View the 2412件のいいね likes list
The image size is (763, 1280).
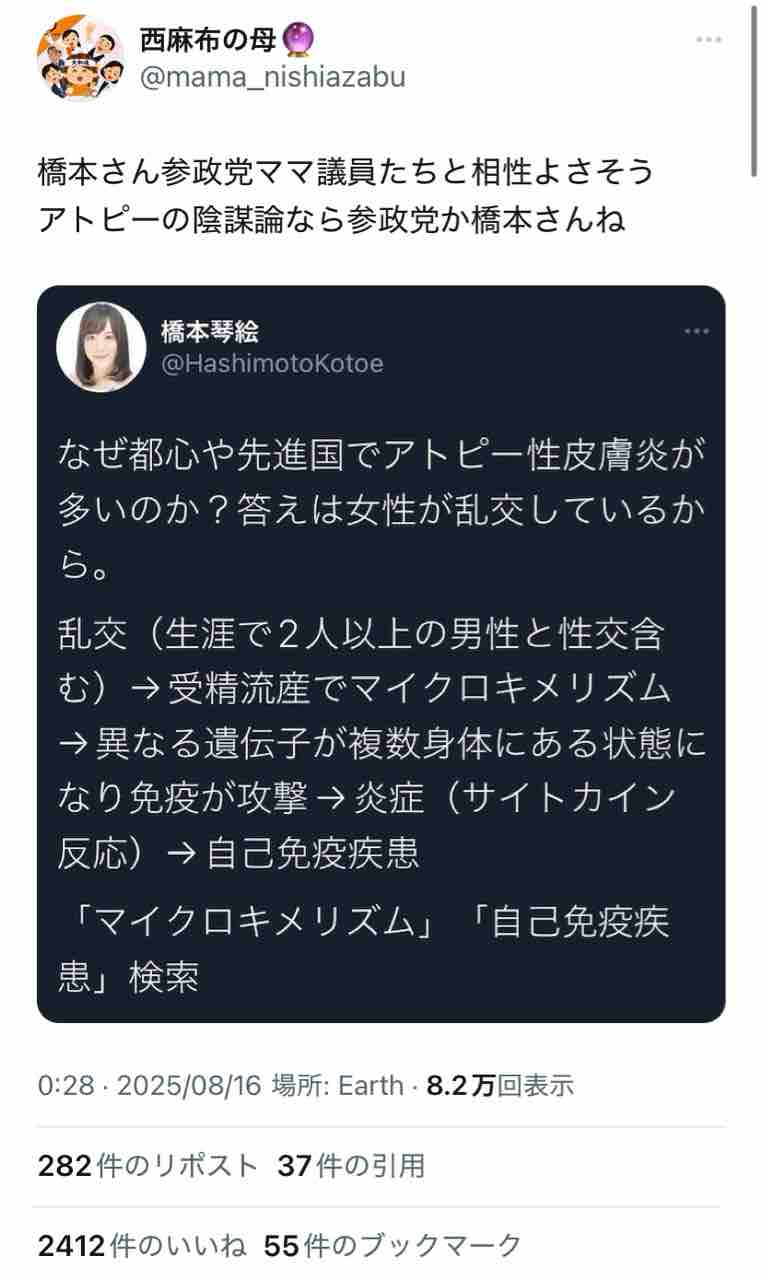pyautogui.click(x=142, y=1245)
